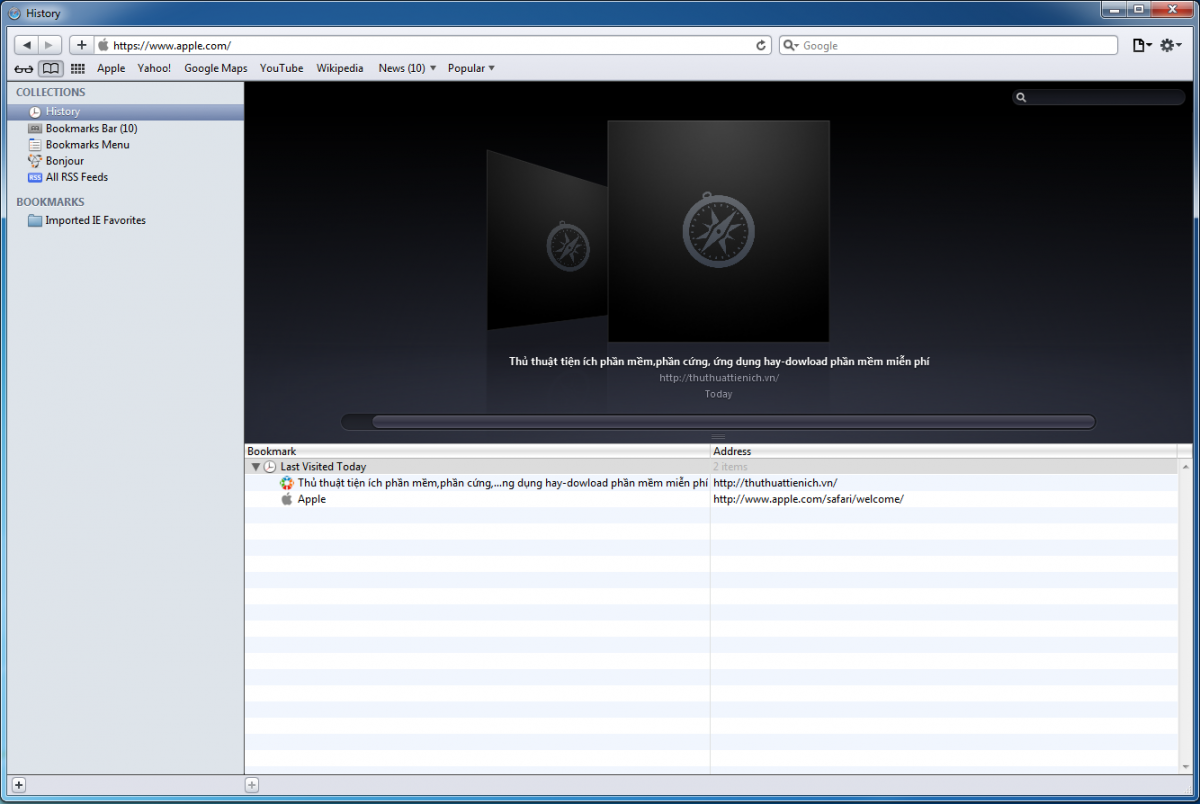Click the Back navigation arrow
The width and height of the screenshot is (1200, 804).
coord(27,45)
